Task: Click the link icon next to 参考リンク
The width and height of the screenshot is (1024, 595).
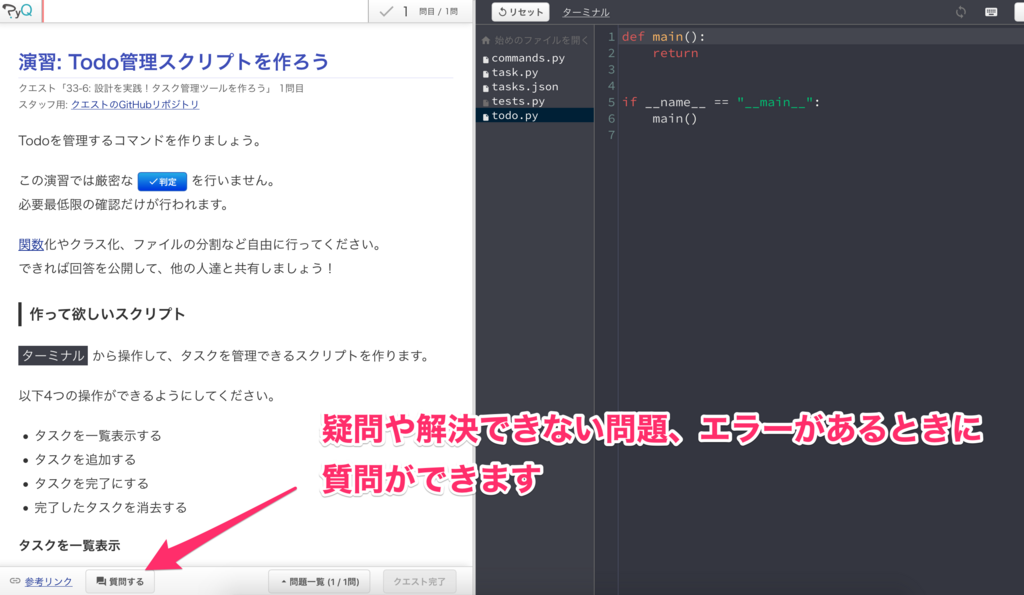Action: [15, 581]
